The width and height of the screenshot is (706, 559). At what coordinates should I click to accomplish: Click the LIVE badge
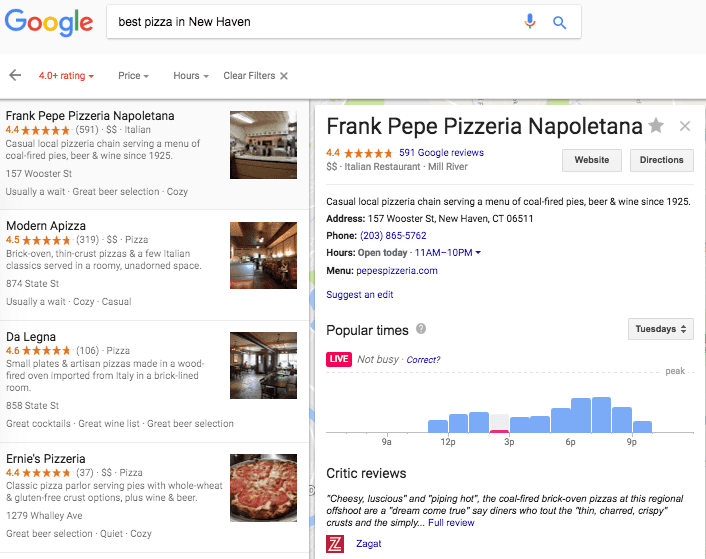point(339,359)
